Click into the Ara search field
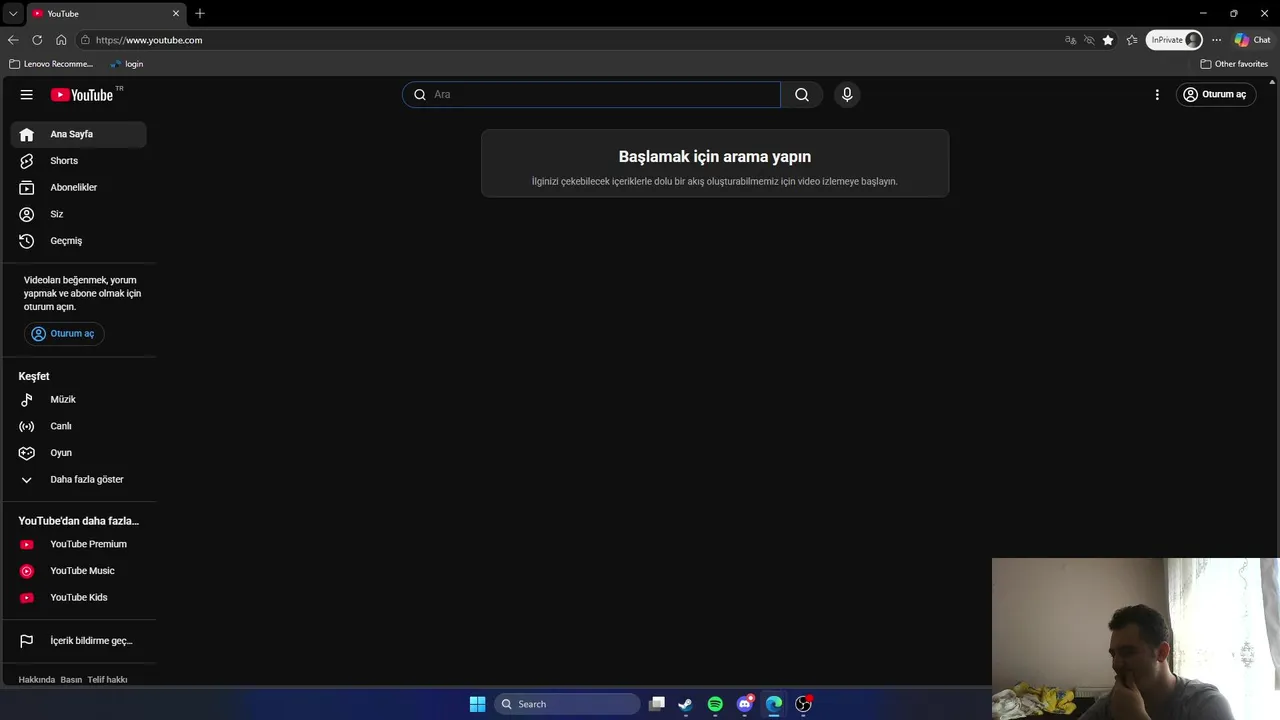 pyautogui.click(x=591, y=94)
